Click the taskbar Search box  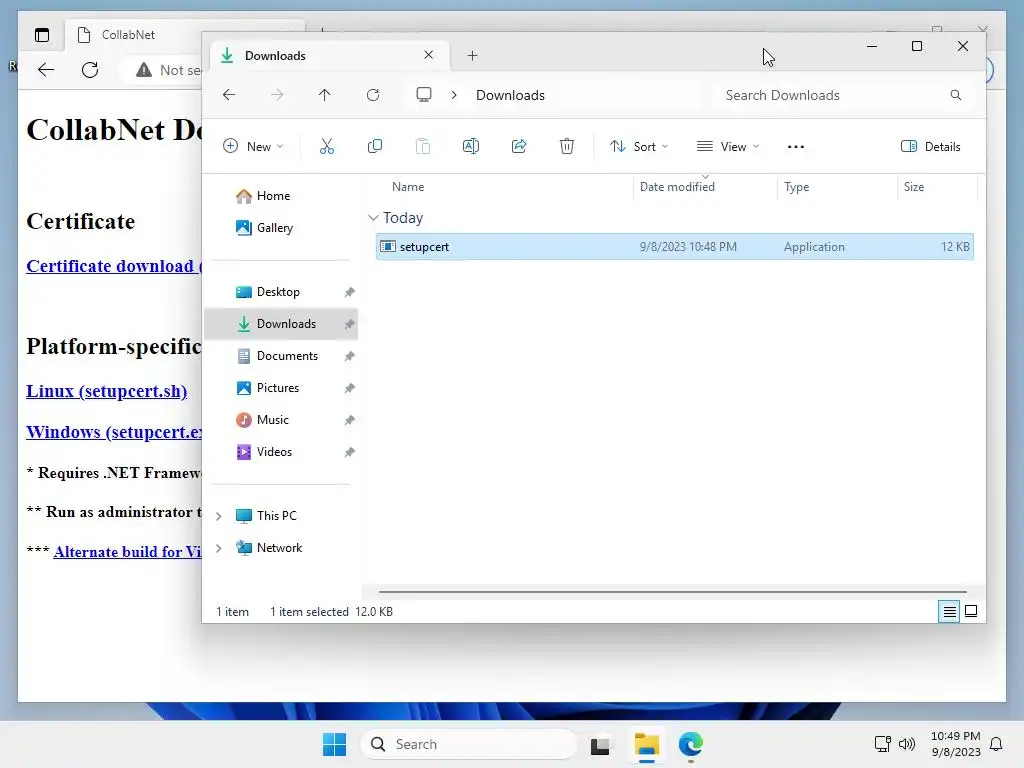click(469, 744)
